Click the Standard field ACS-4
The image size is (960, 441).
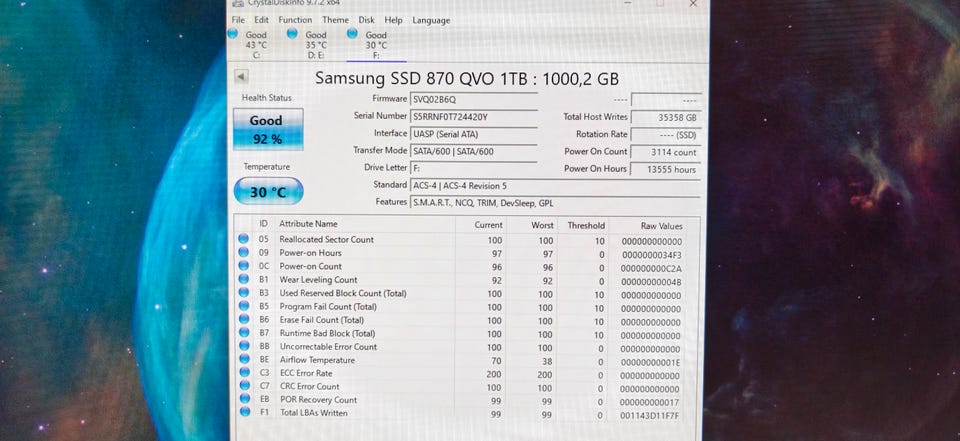555,186
